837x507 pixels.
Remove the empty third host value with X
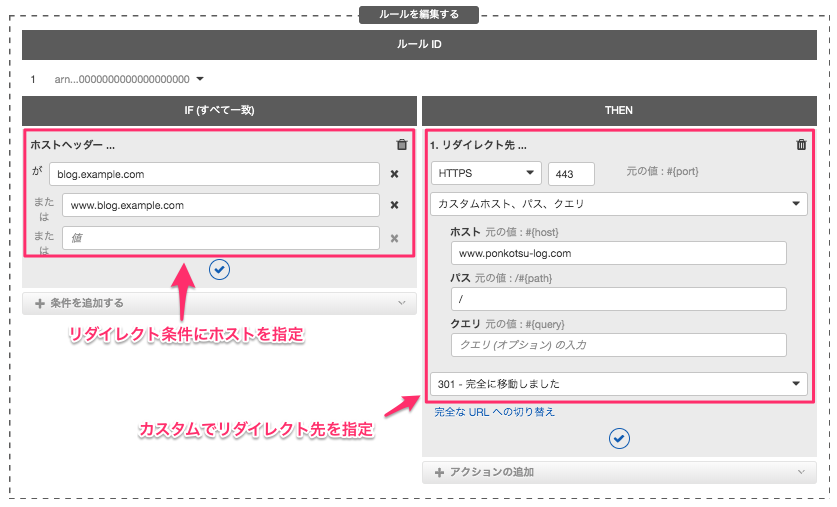(x=394, y=239)
